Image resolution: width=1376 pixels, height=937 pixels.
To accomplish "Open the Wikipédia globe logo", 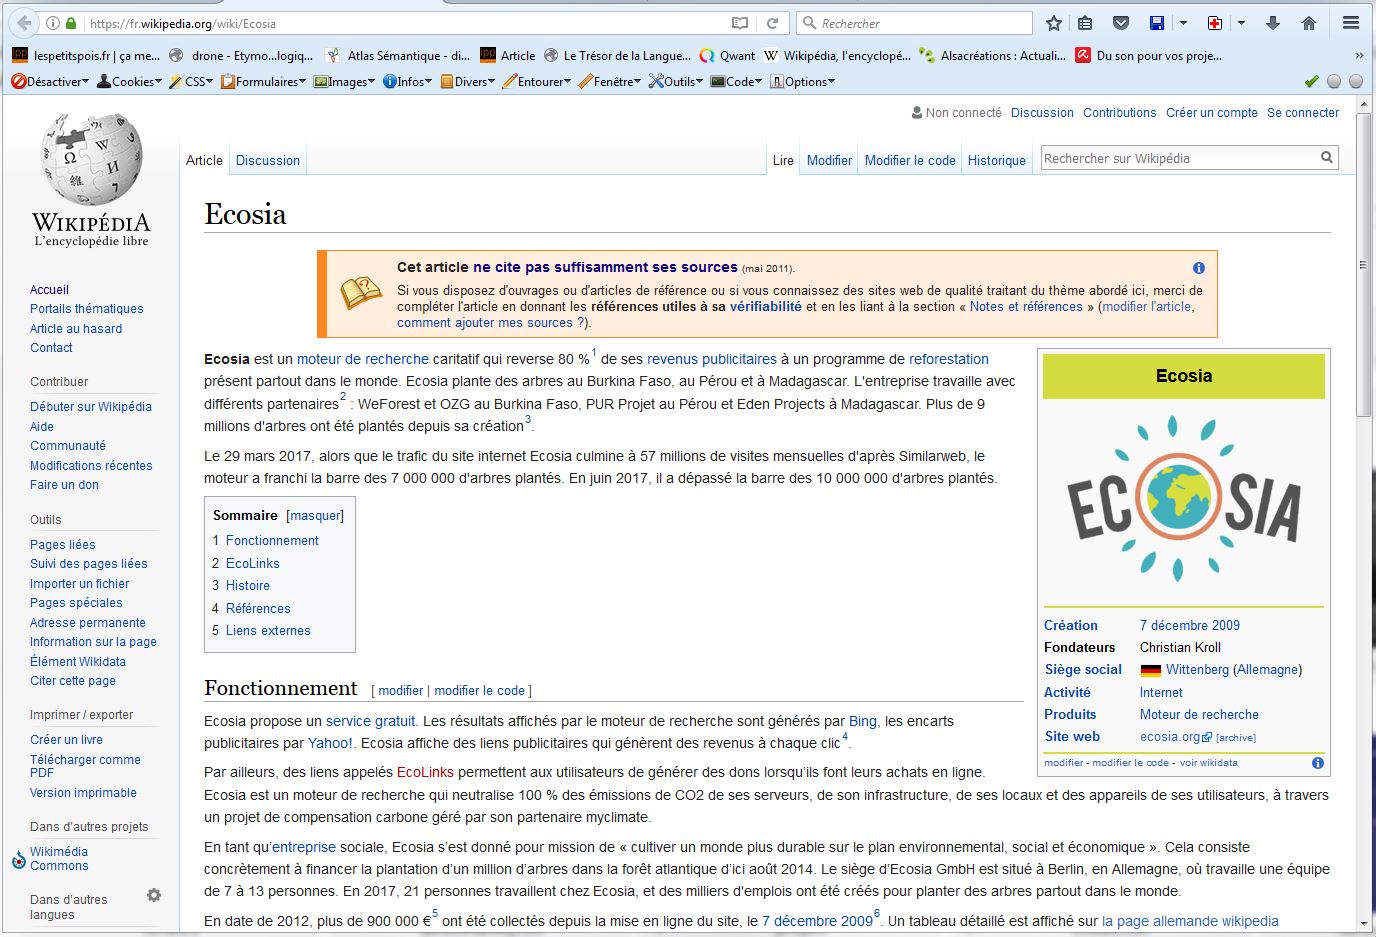I will click(x=92, y=179).
